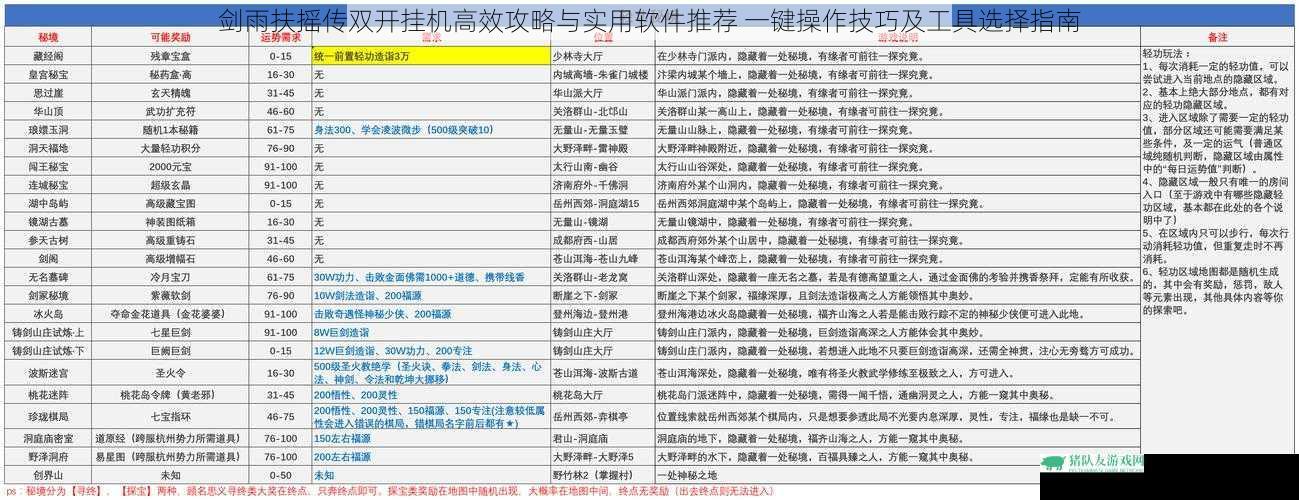Click the 桃花岛大厅 location cell
This screenshot has height=500, width=1299.
pyautogui.click(x=602, y=395)
